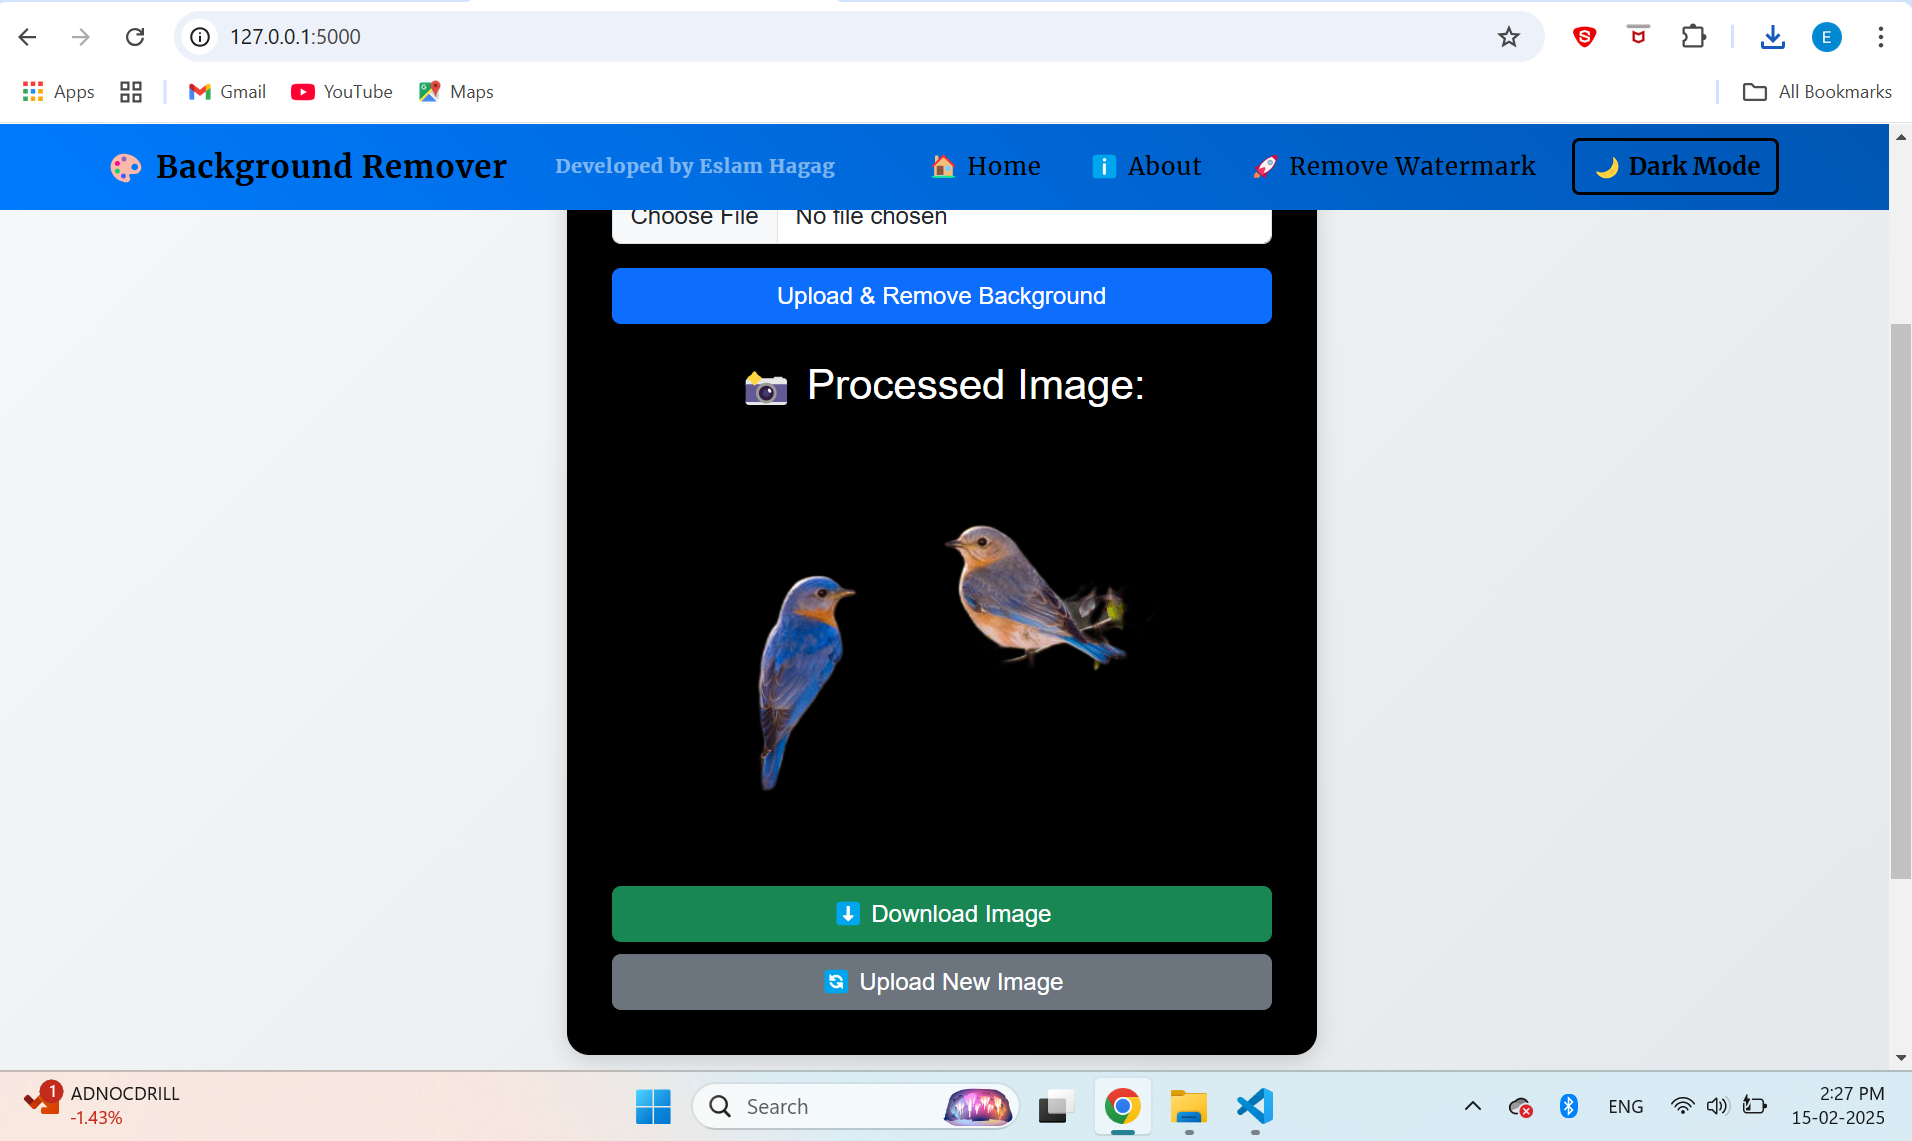Click the Upload New Image button
Screen dimensions: 1912x1141
click(941, 981)
